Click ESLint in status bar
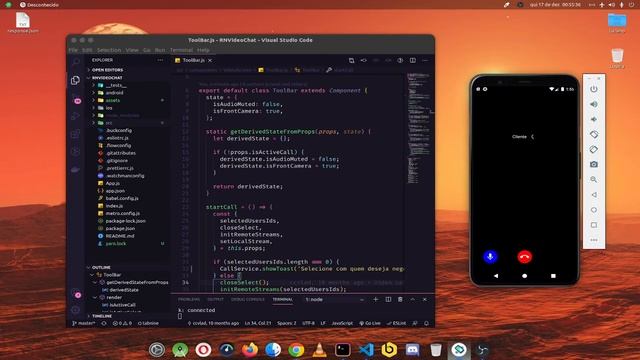 397,323
